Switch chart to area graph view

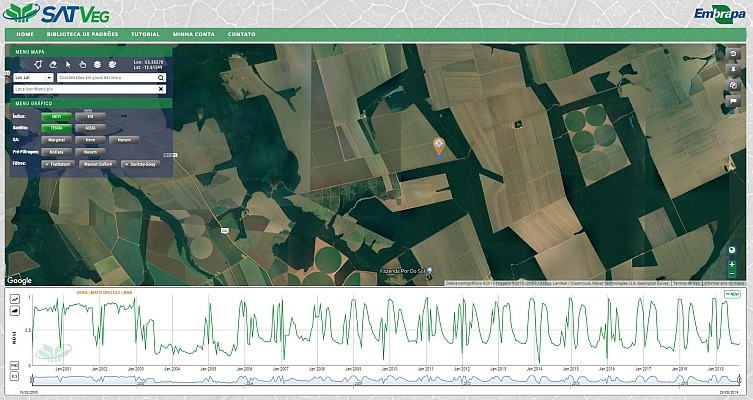point(15,311)
